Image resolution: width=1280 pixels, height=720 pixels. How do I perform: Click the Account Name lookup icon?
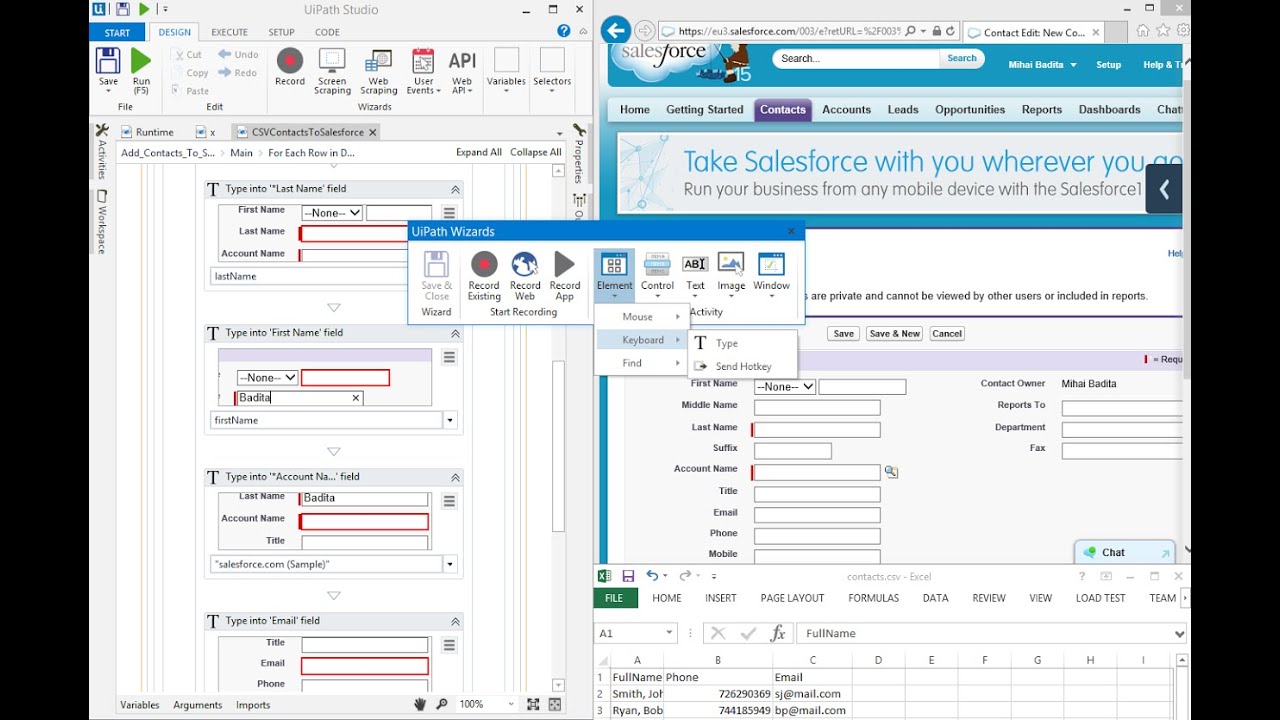click(x=891, y=472)
